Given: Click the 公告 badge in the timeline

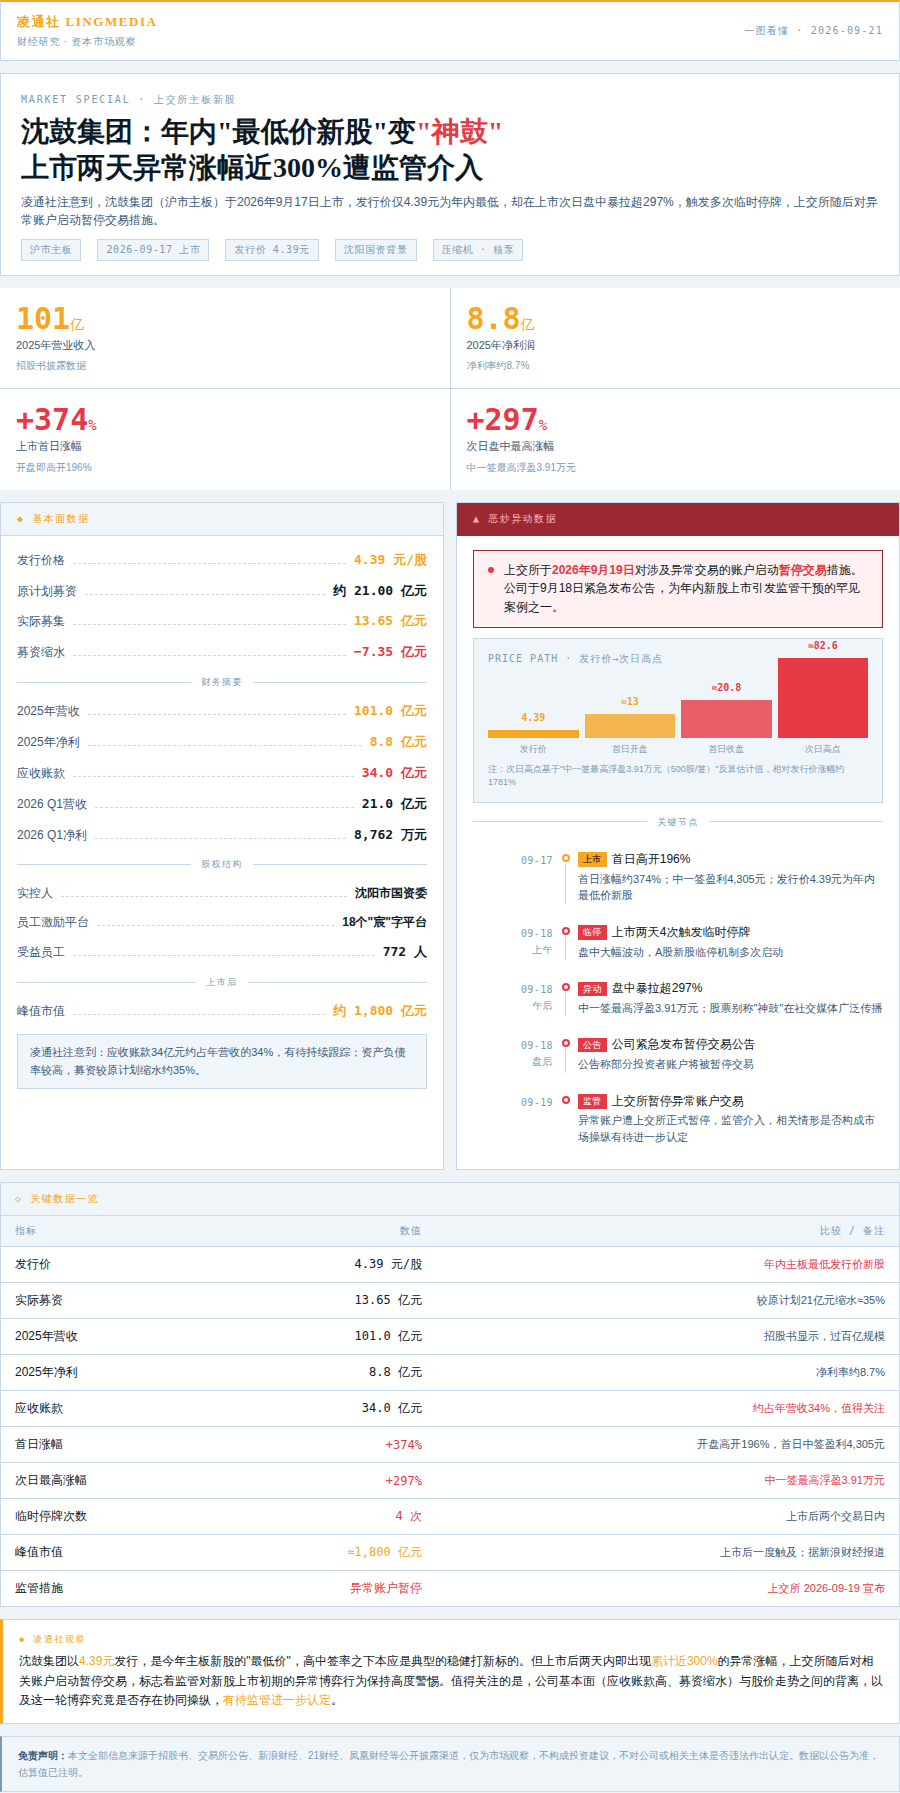Looking at the screenshot, I should point(592,1044).
